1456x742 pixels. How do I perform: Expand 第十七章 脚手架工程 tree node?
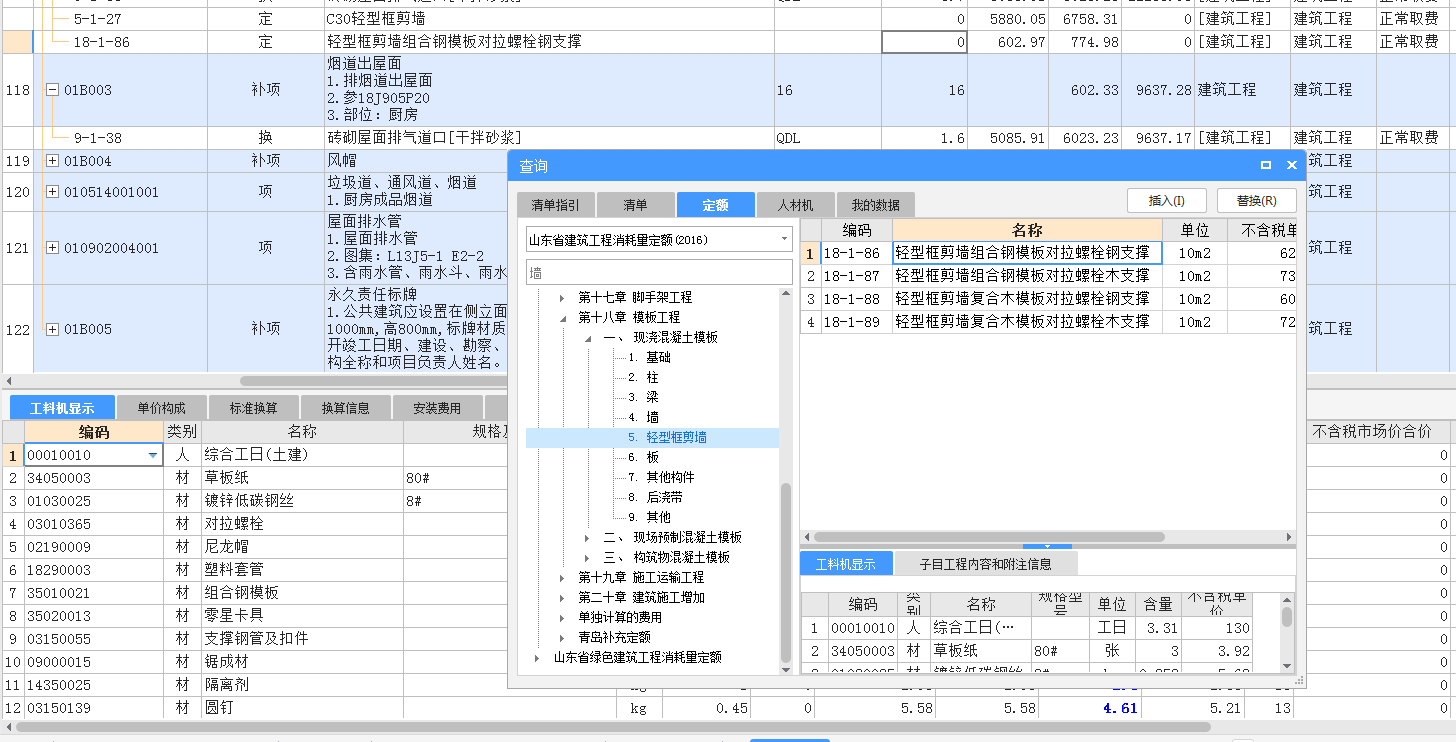[x=562, y=298]
